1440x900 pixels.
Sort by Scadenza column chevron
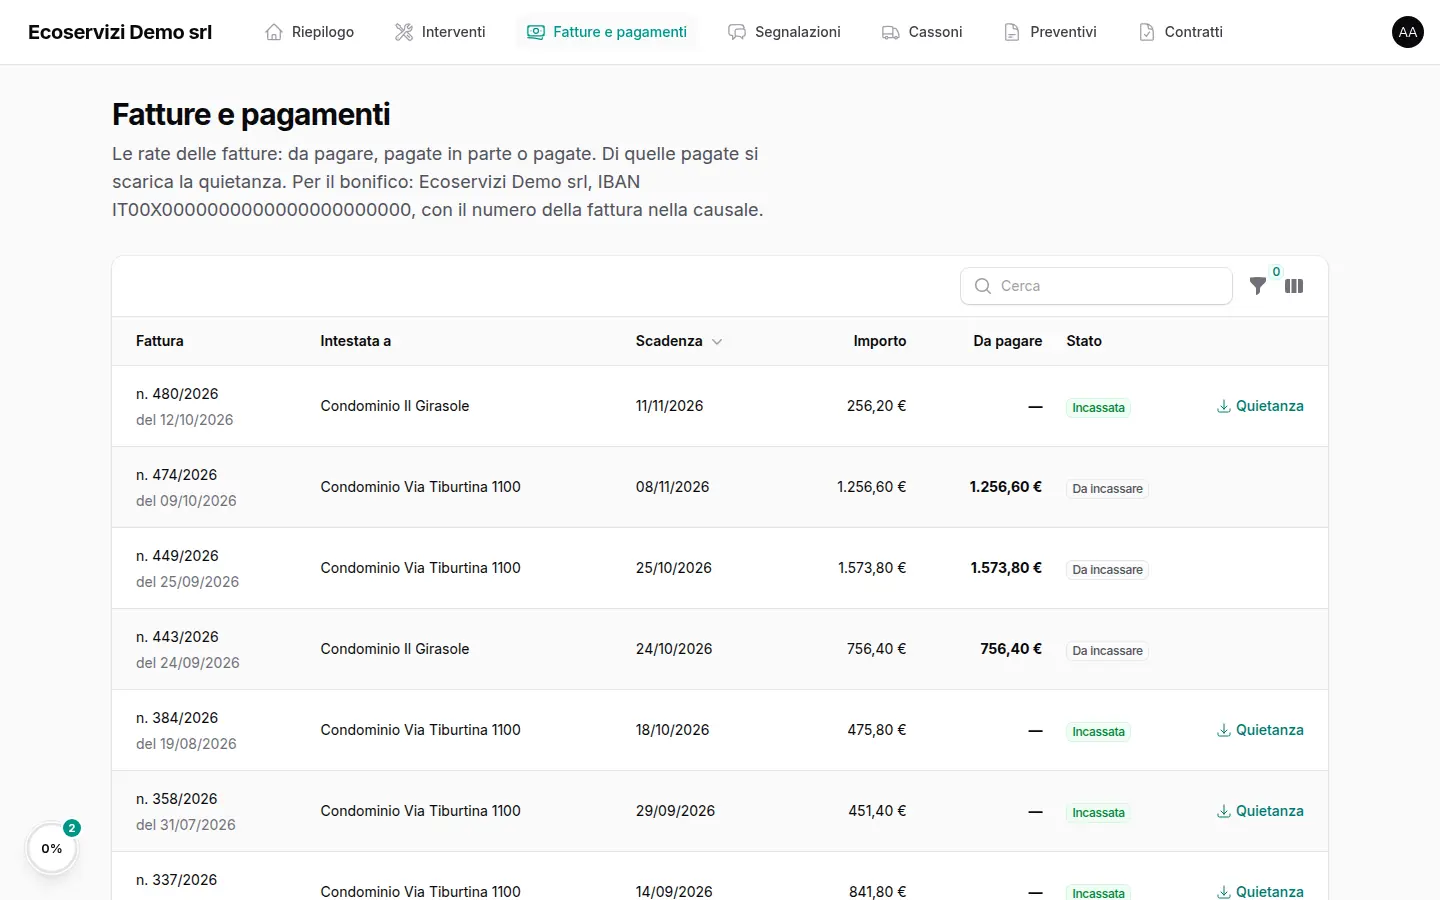[x=717, y=342]
